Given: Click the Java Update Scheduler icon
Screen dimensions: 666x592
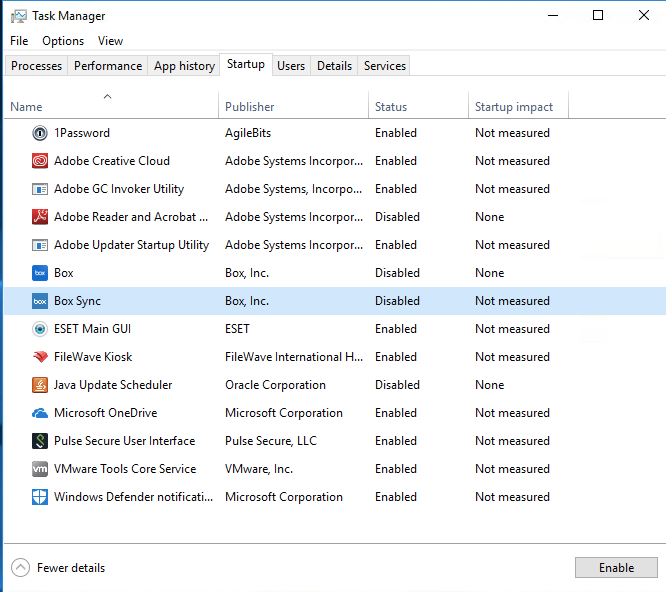Looking at the screenshot, I should [40, 385].
